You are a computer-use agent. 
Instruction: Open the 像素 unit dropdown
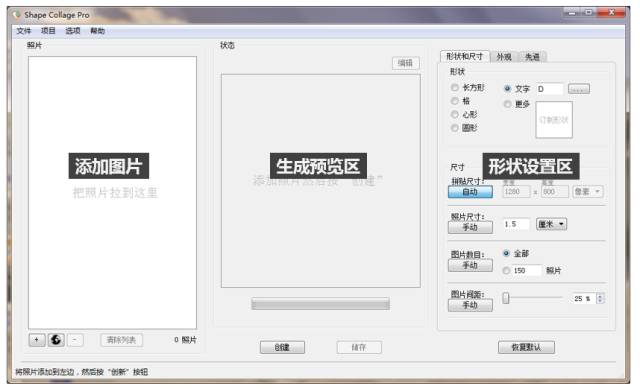pyautogui.click(x=588, y=192)
